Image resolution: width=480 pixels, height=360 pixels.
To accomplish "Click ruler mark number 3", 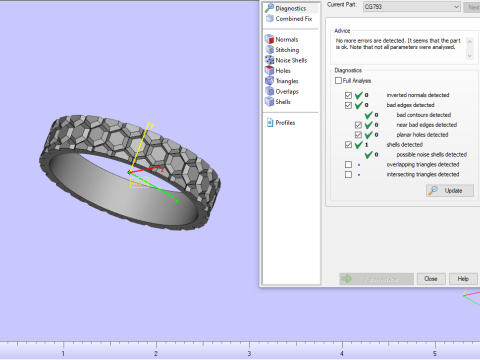I will [249, 353].
